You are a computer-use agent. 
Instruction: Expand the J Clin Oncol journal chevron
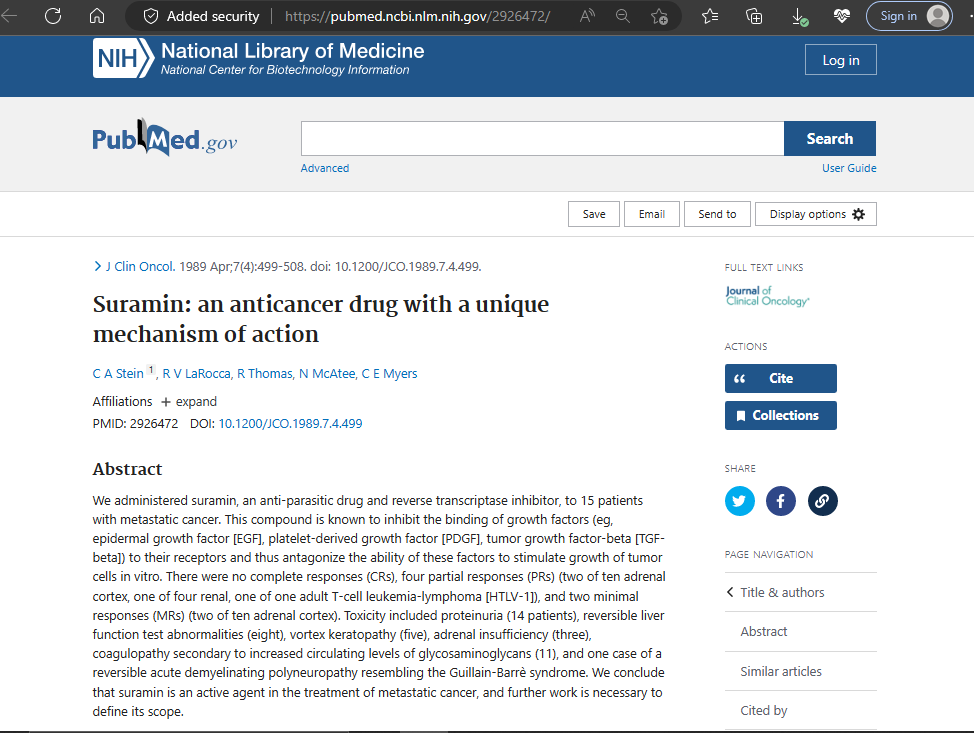(98, 266)
